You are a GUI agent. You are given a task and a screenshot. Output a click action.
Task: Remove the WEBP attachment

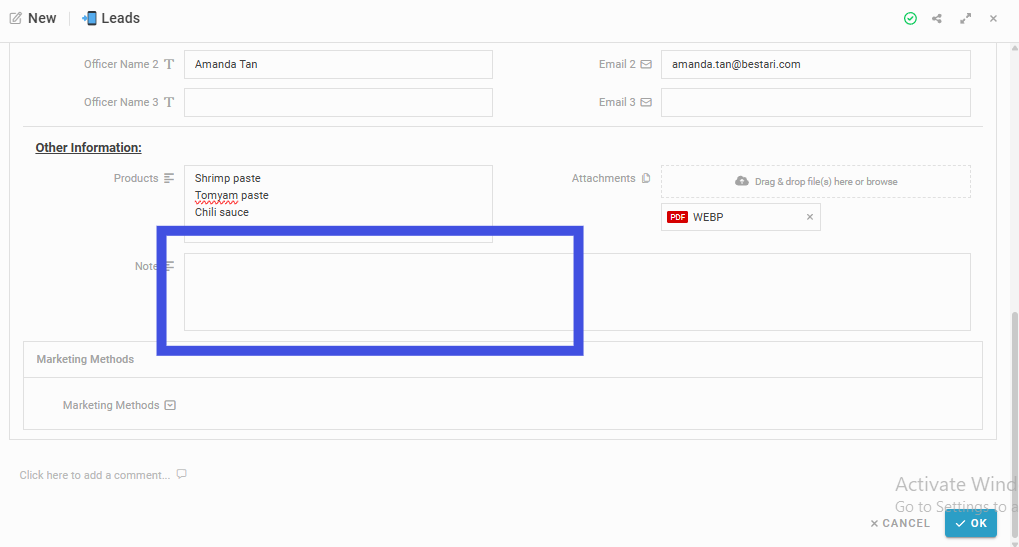pyautogui.click(x=810, y=217)
